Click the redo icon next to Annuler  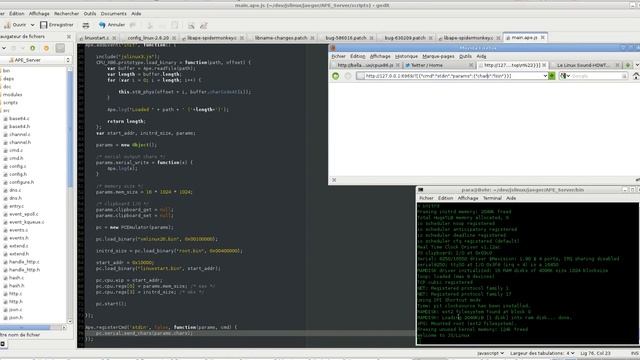coord(133,25)
